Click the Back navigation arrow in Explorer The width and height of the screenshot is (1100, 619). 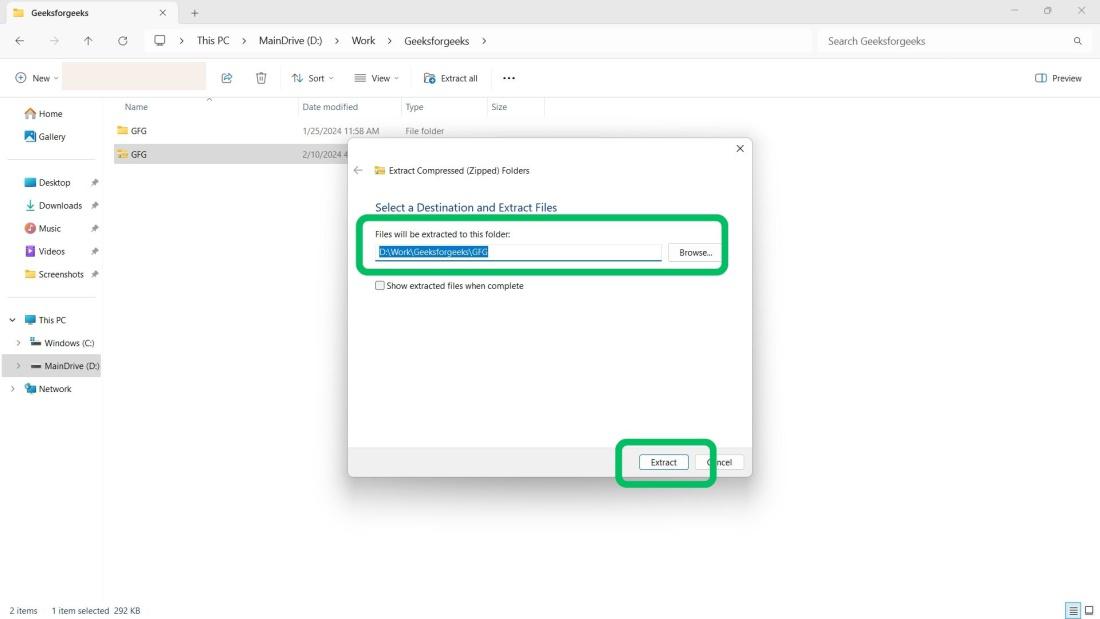[20, 41]
